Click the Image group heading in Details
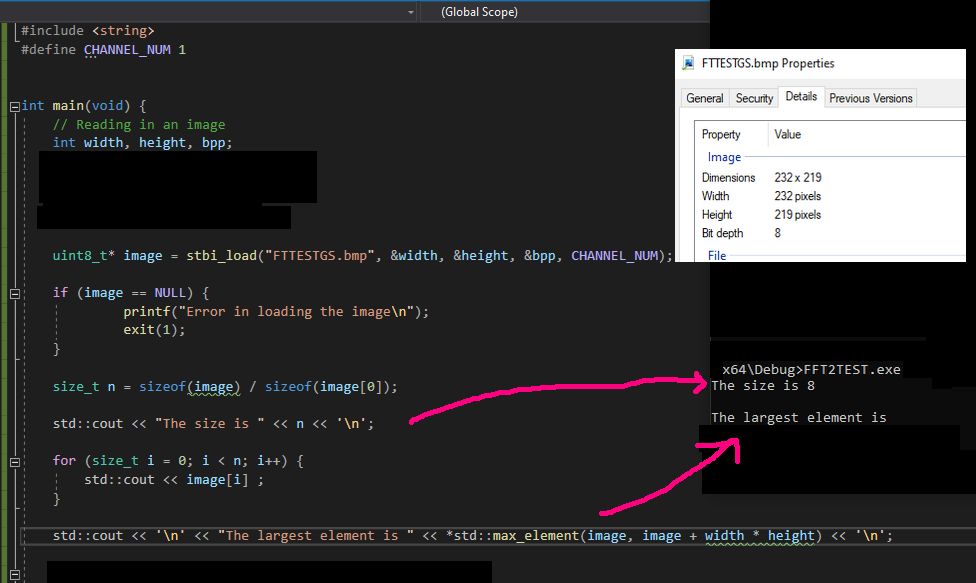976x583 pixels. (x=724, y=157)
